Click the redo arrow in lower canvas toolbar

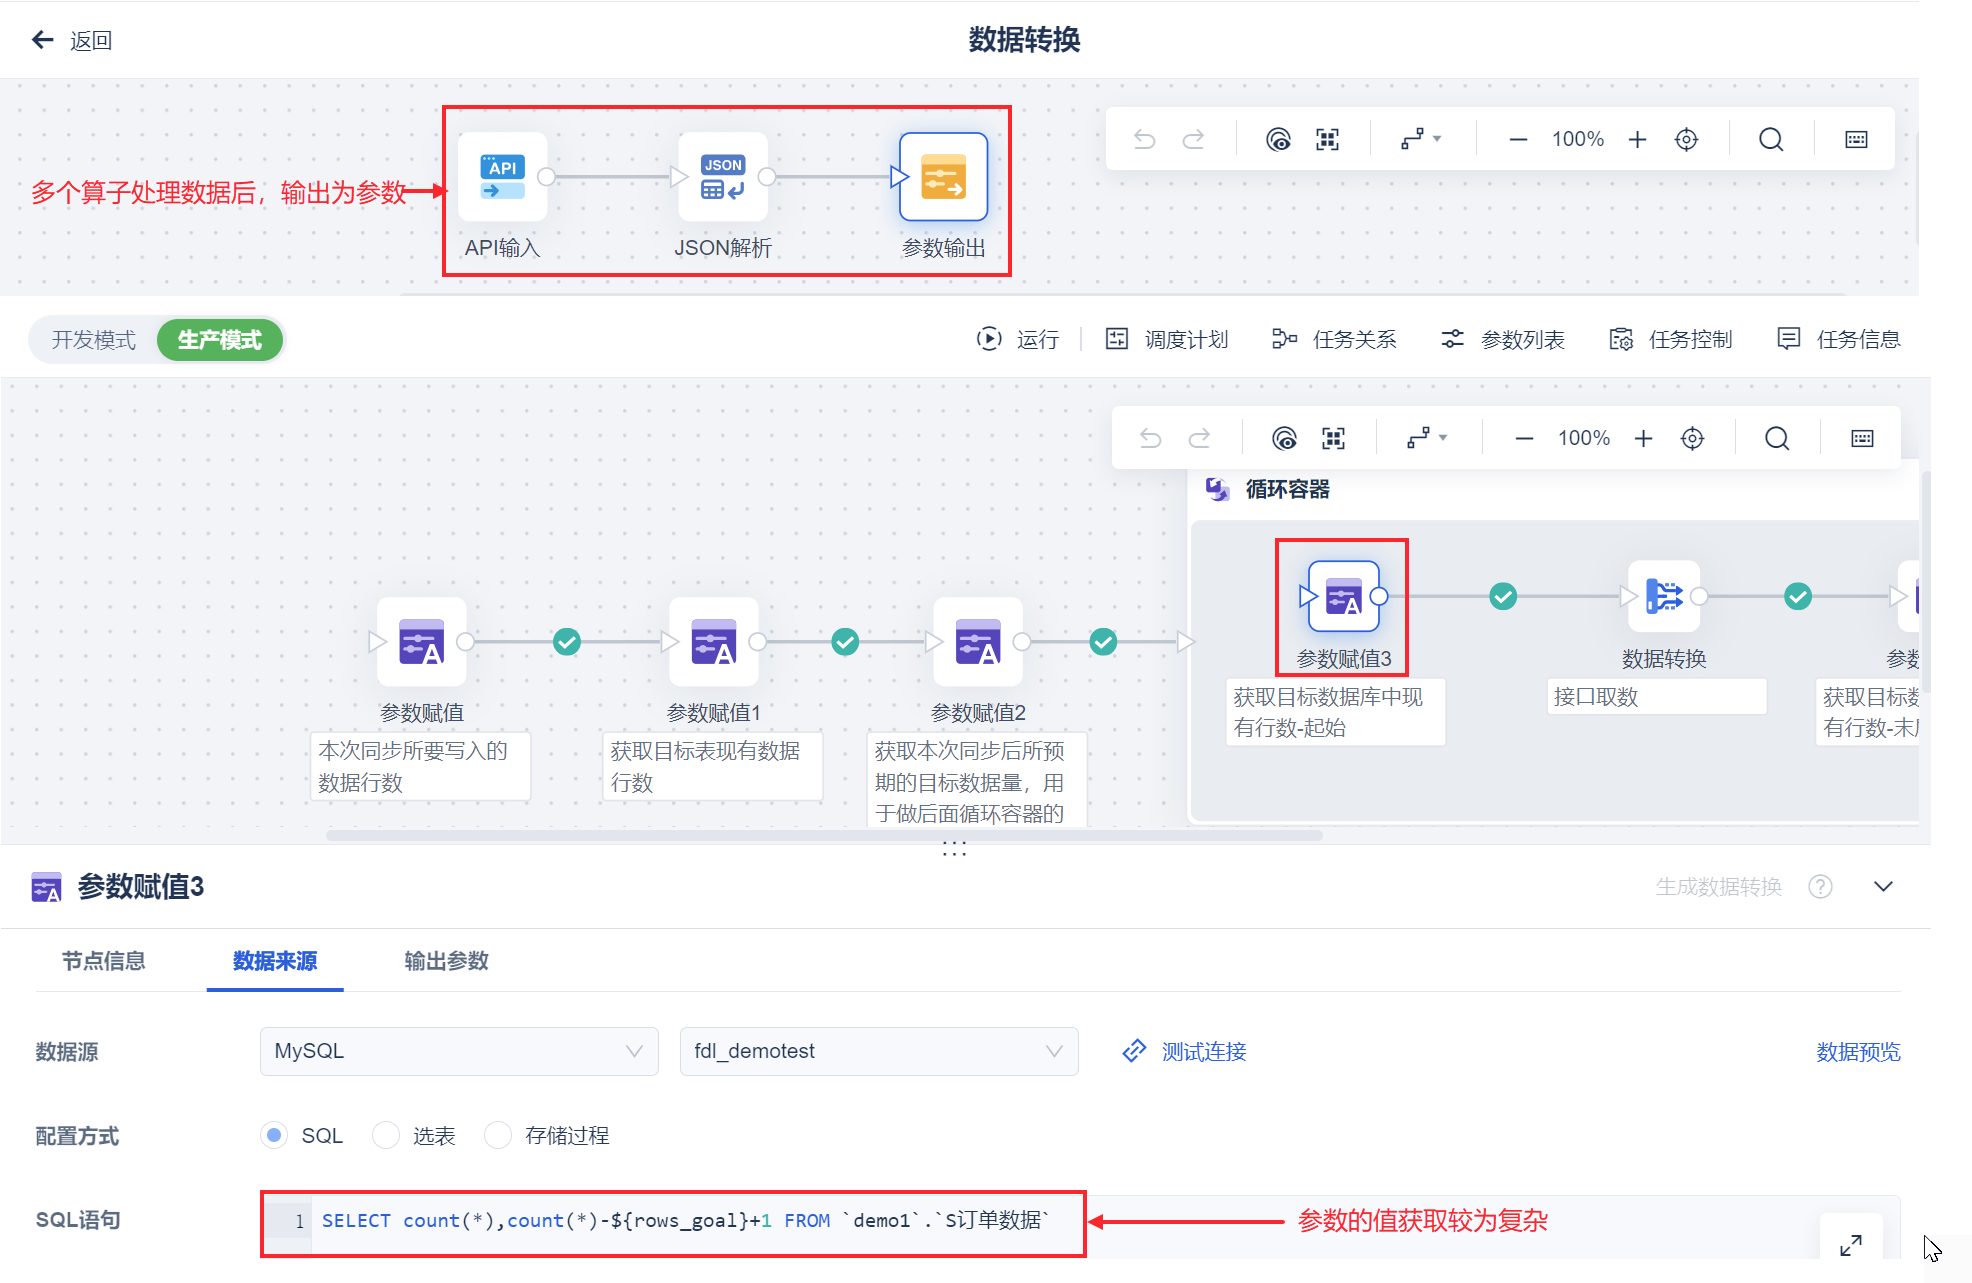click(1199, 438)
